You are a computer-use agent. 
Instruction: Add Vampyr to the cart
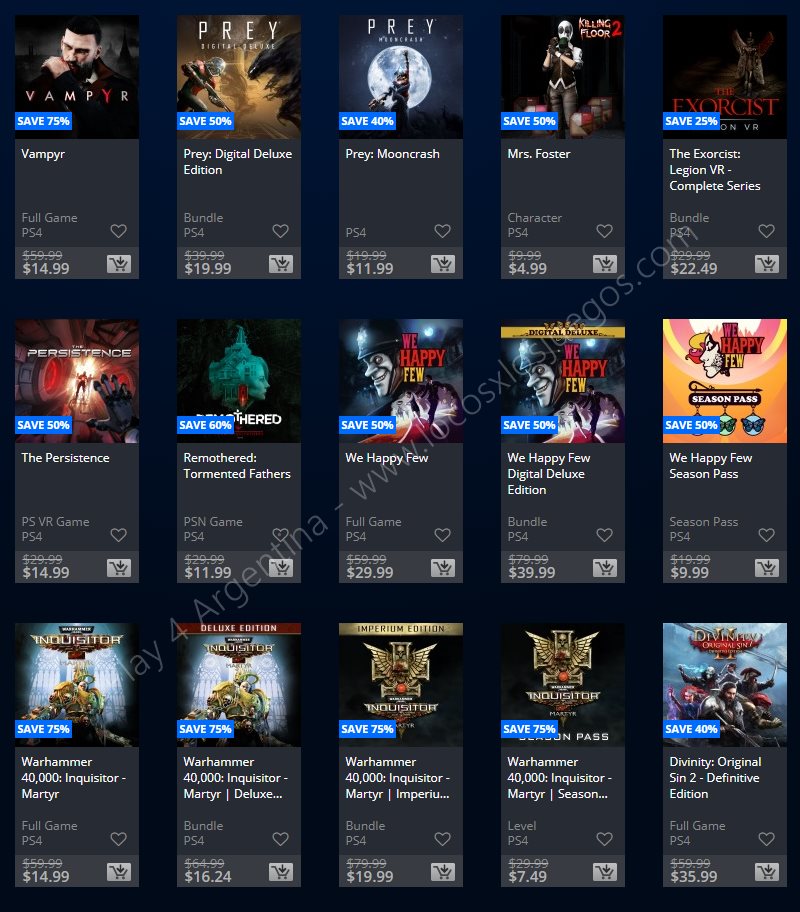point(119,264)
